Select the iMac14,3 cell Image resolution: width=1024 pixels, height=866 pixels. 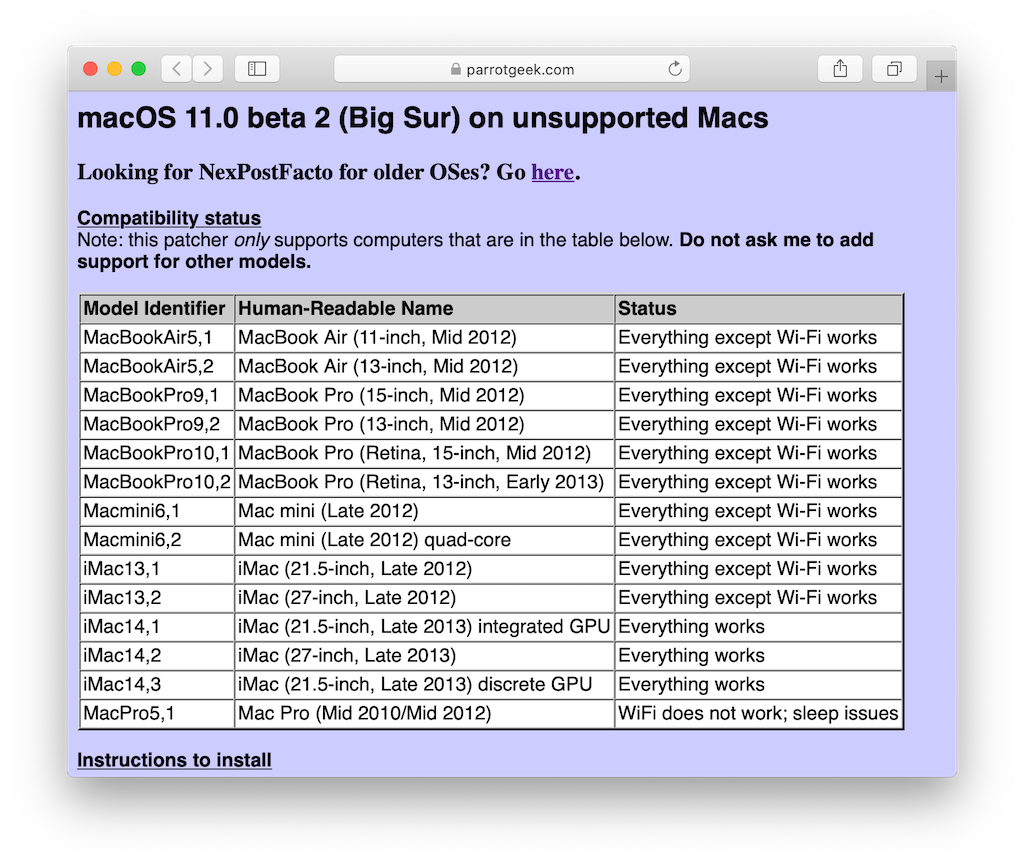[x=157, y=684]
